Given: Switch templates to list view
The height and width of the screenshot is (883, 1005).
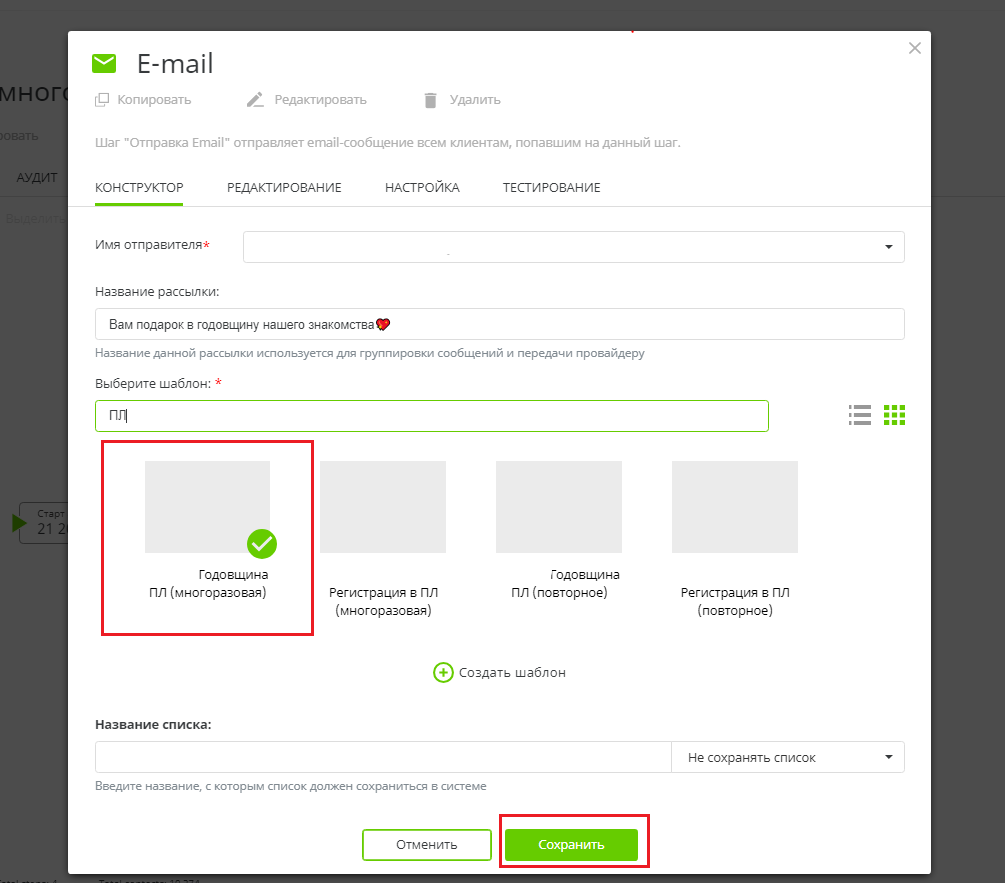Looking at the screenshot, I should pyautogui.click(x=859, y=415).
